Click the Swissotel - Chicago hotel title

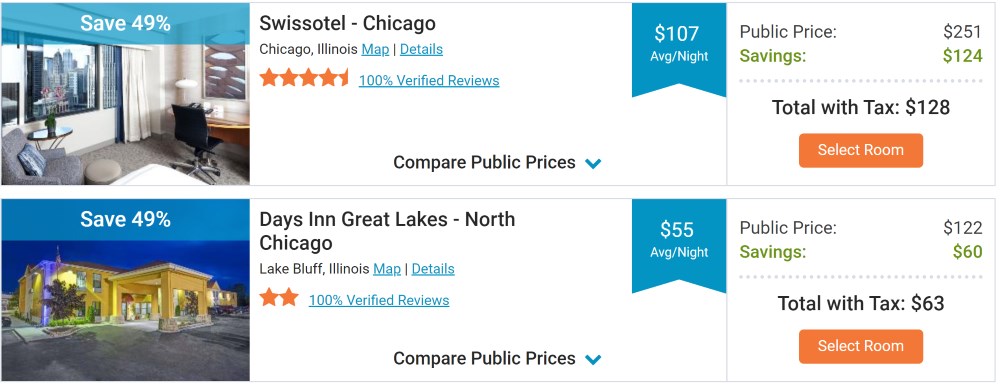(x=348, y=24)
